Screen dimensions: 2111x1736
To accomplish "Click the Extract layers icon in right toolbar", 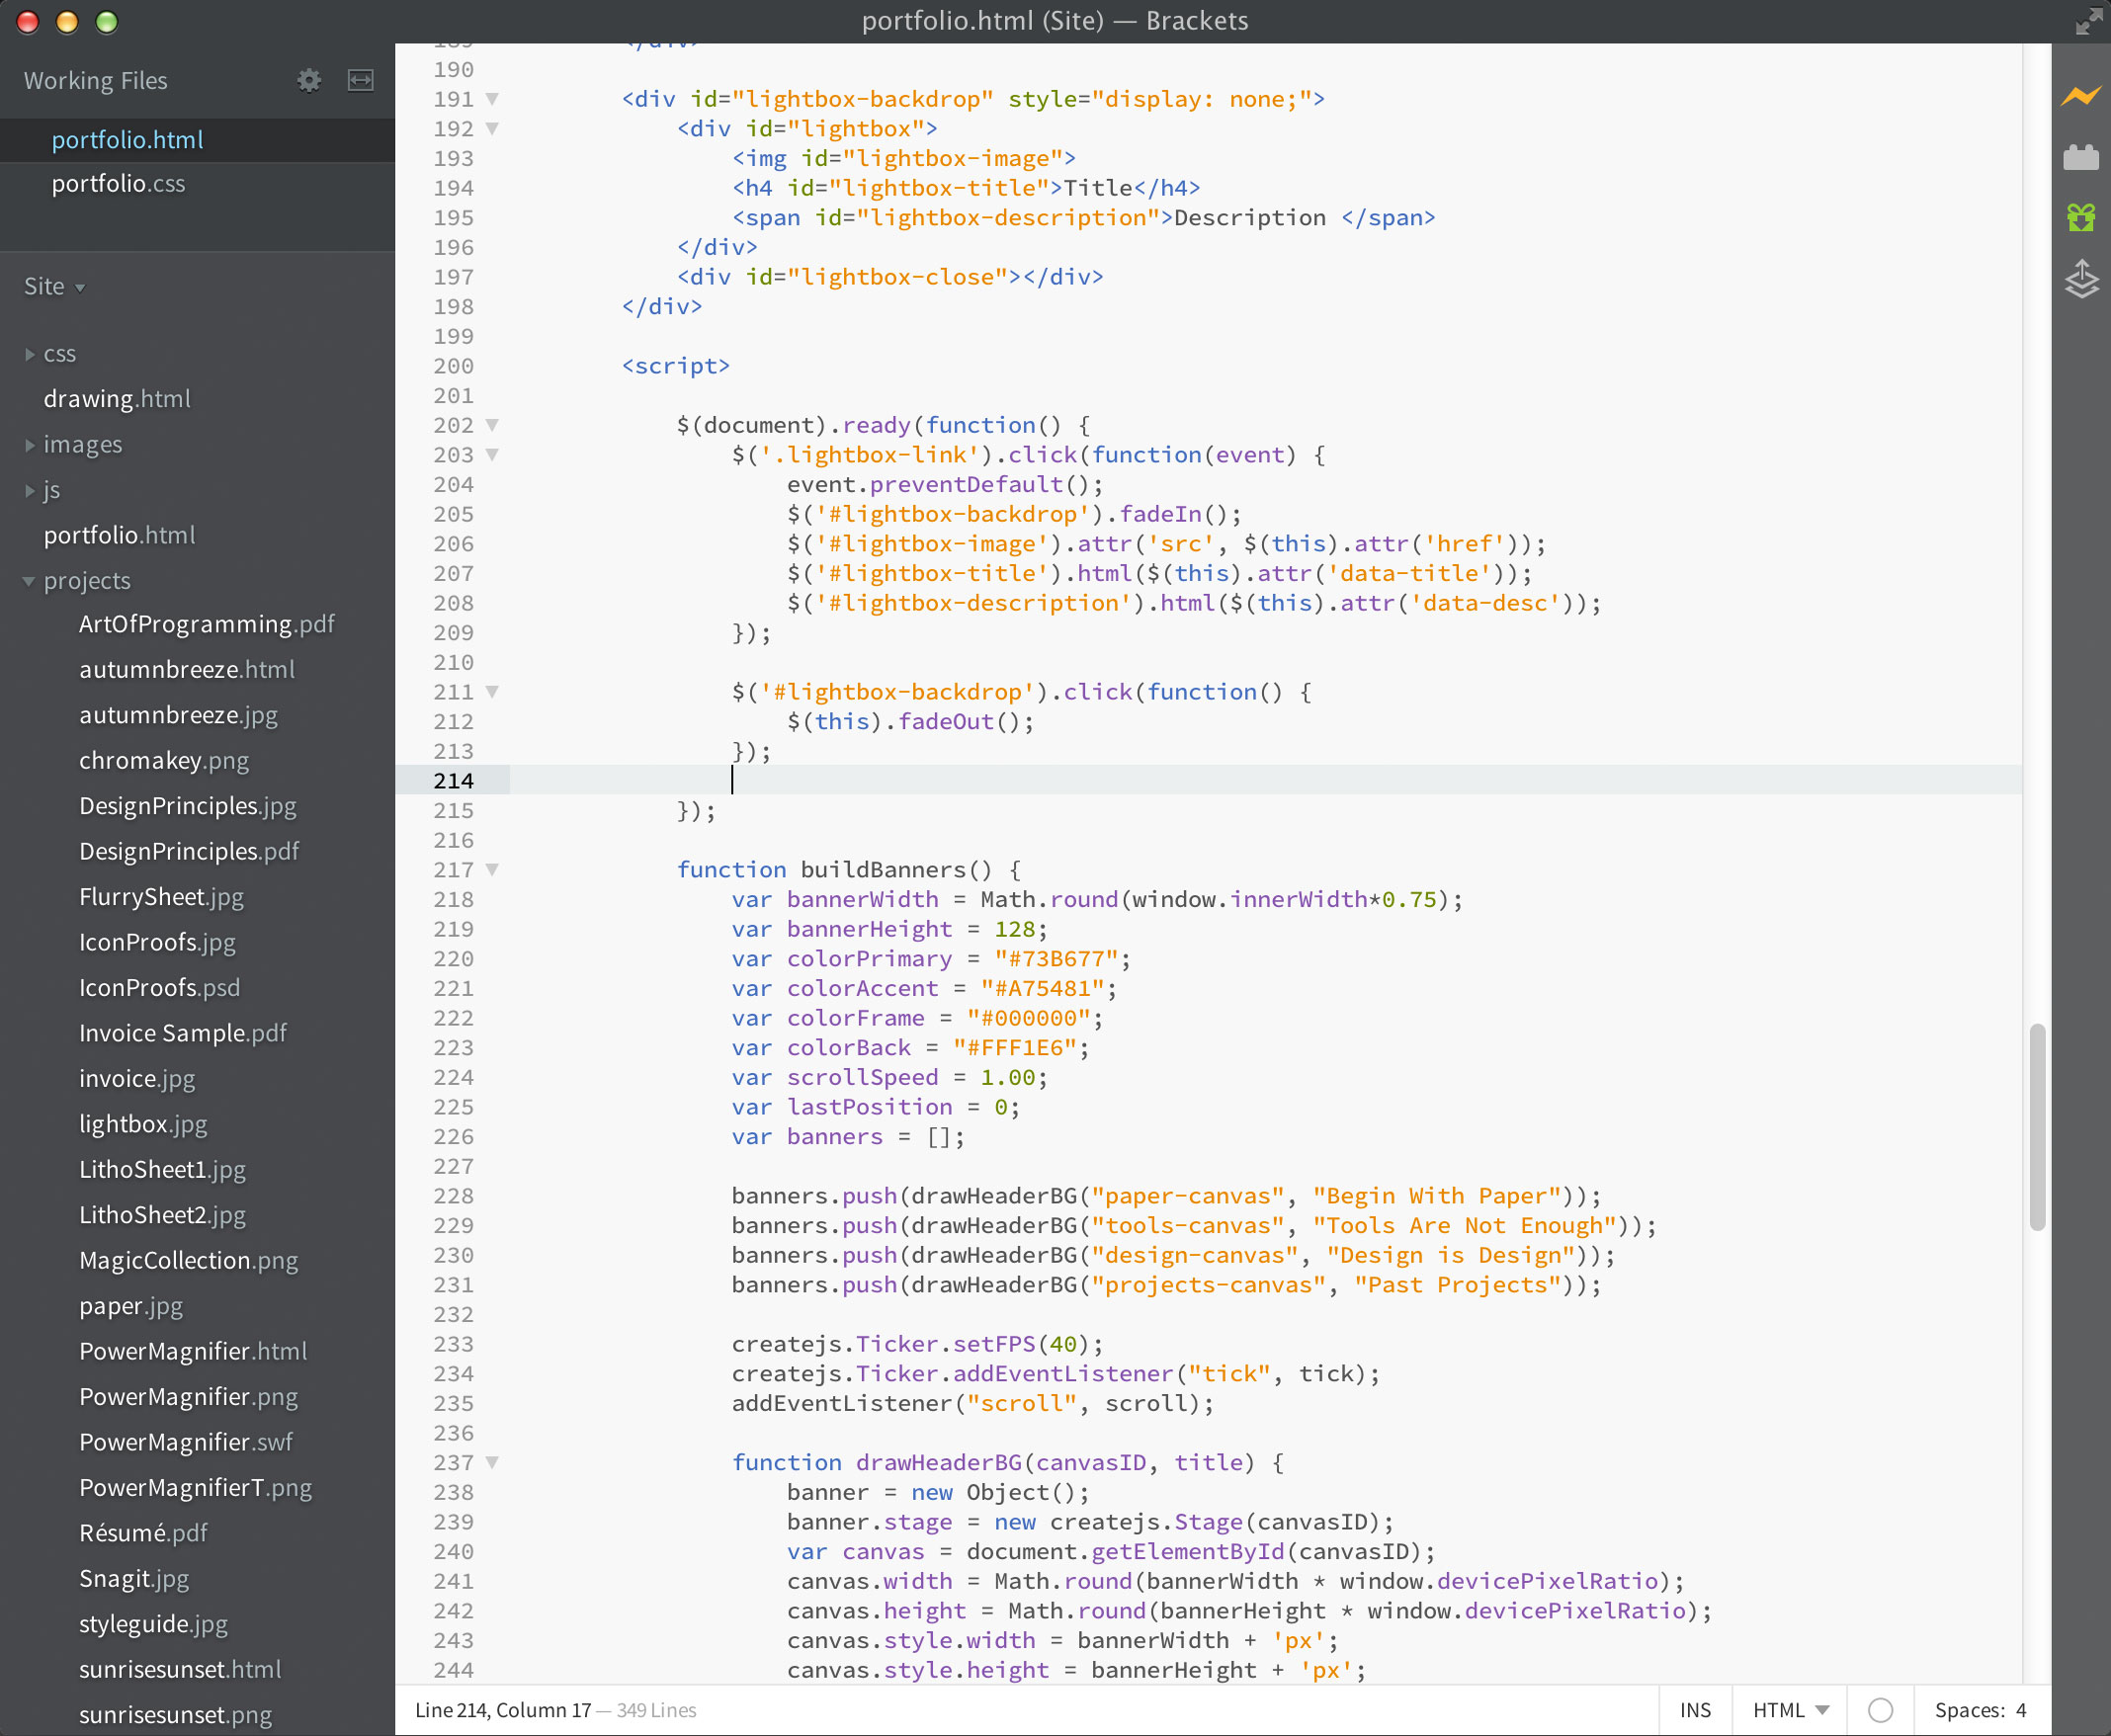I will 2080,279.
